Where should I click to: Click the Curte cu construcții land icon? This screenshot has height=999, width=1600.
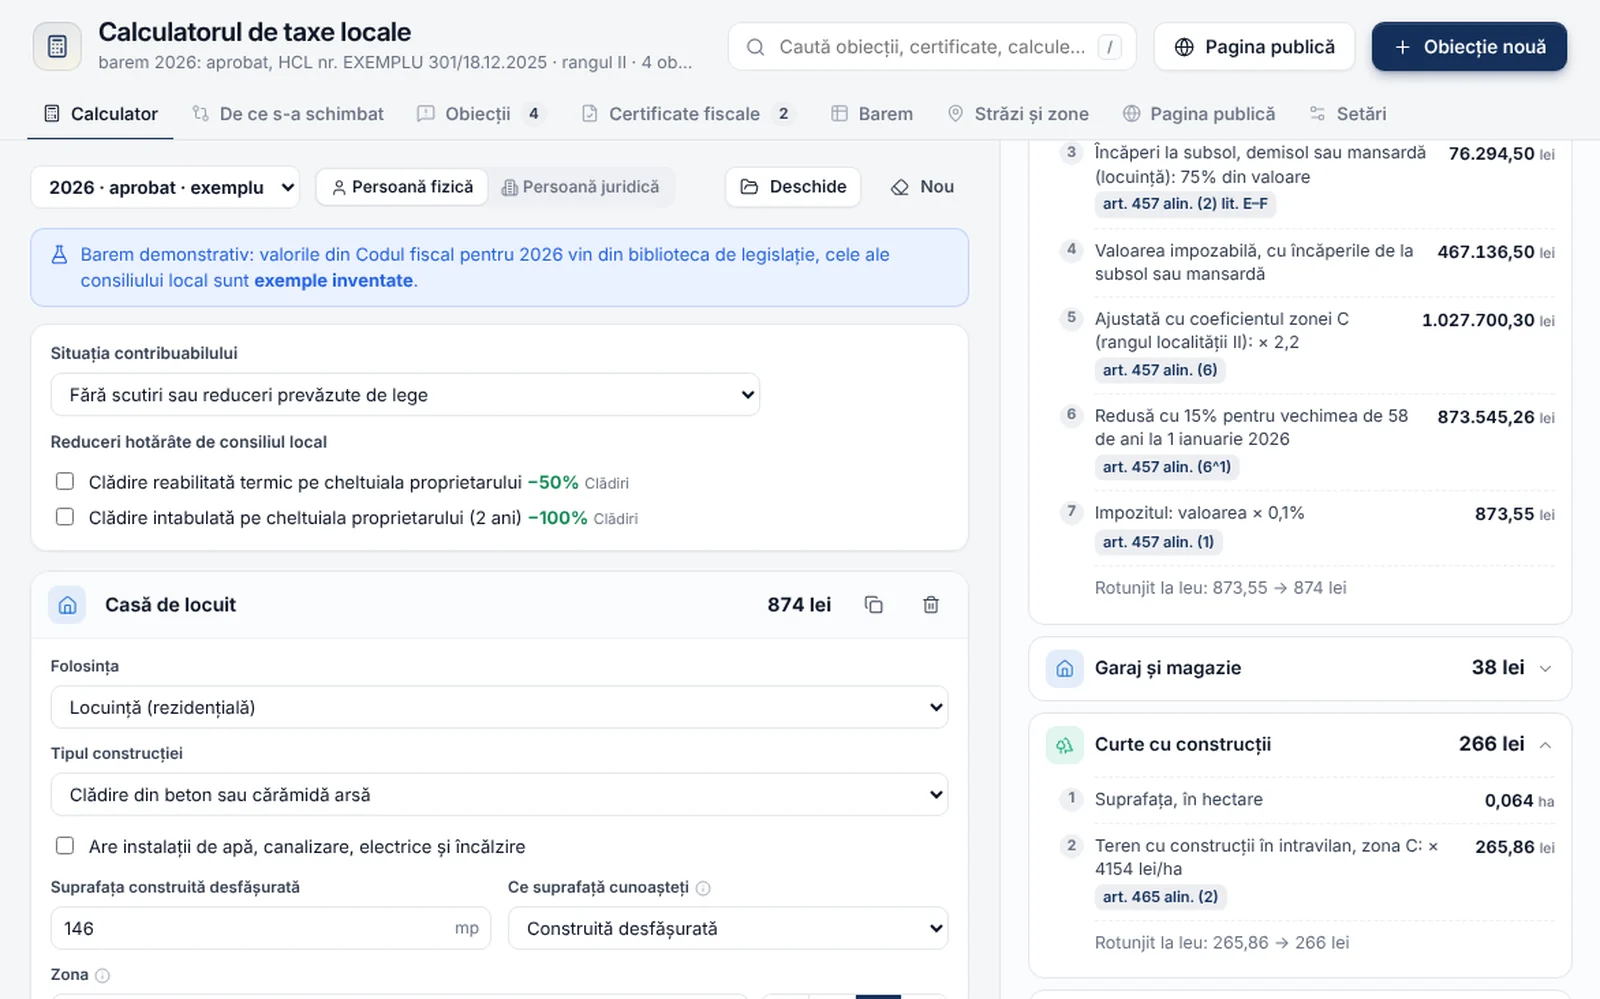[1065, 745]
